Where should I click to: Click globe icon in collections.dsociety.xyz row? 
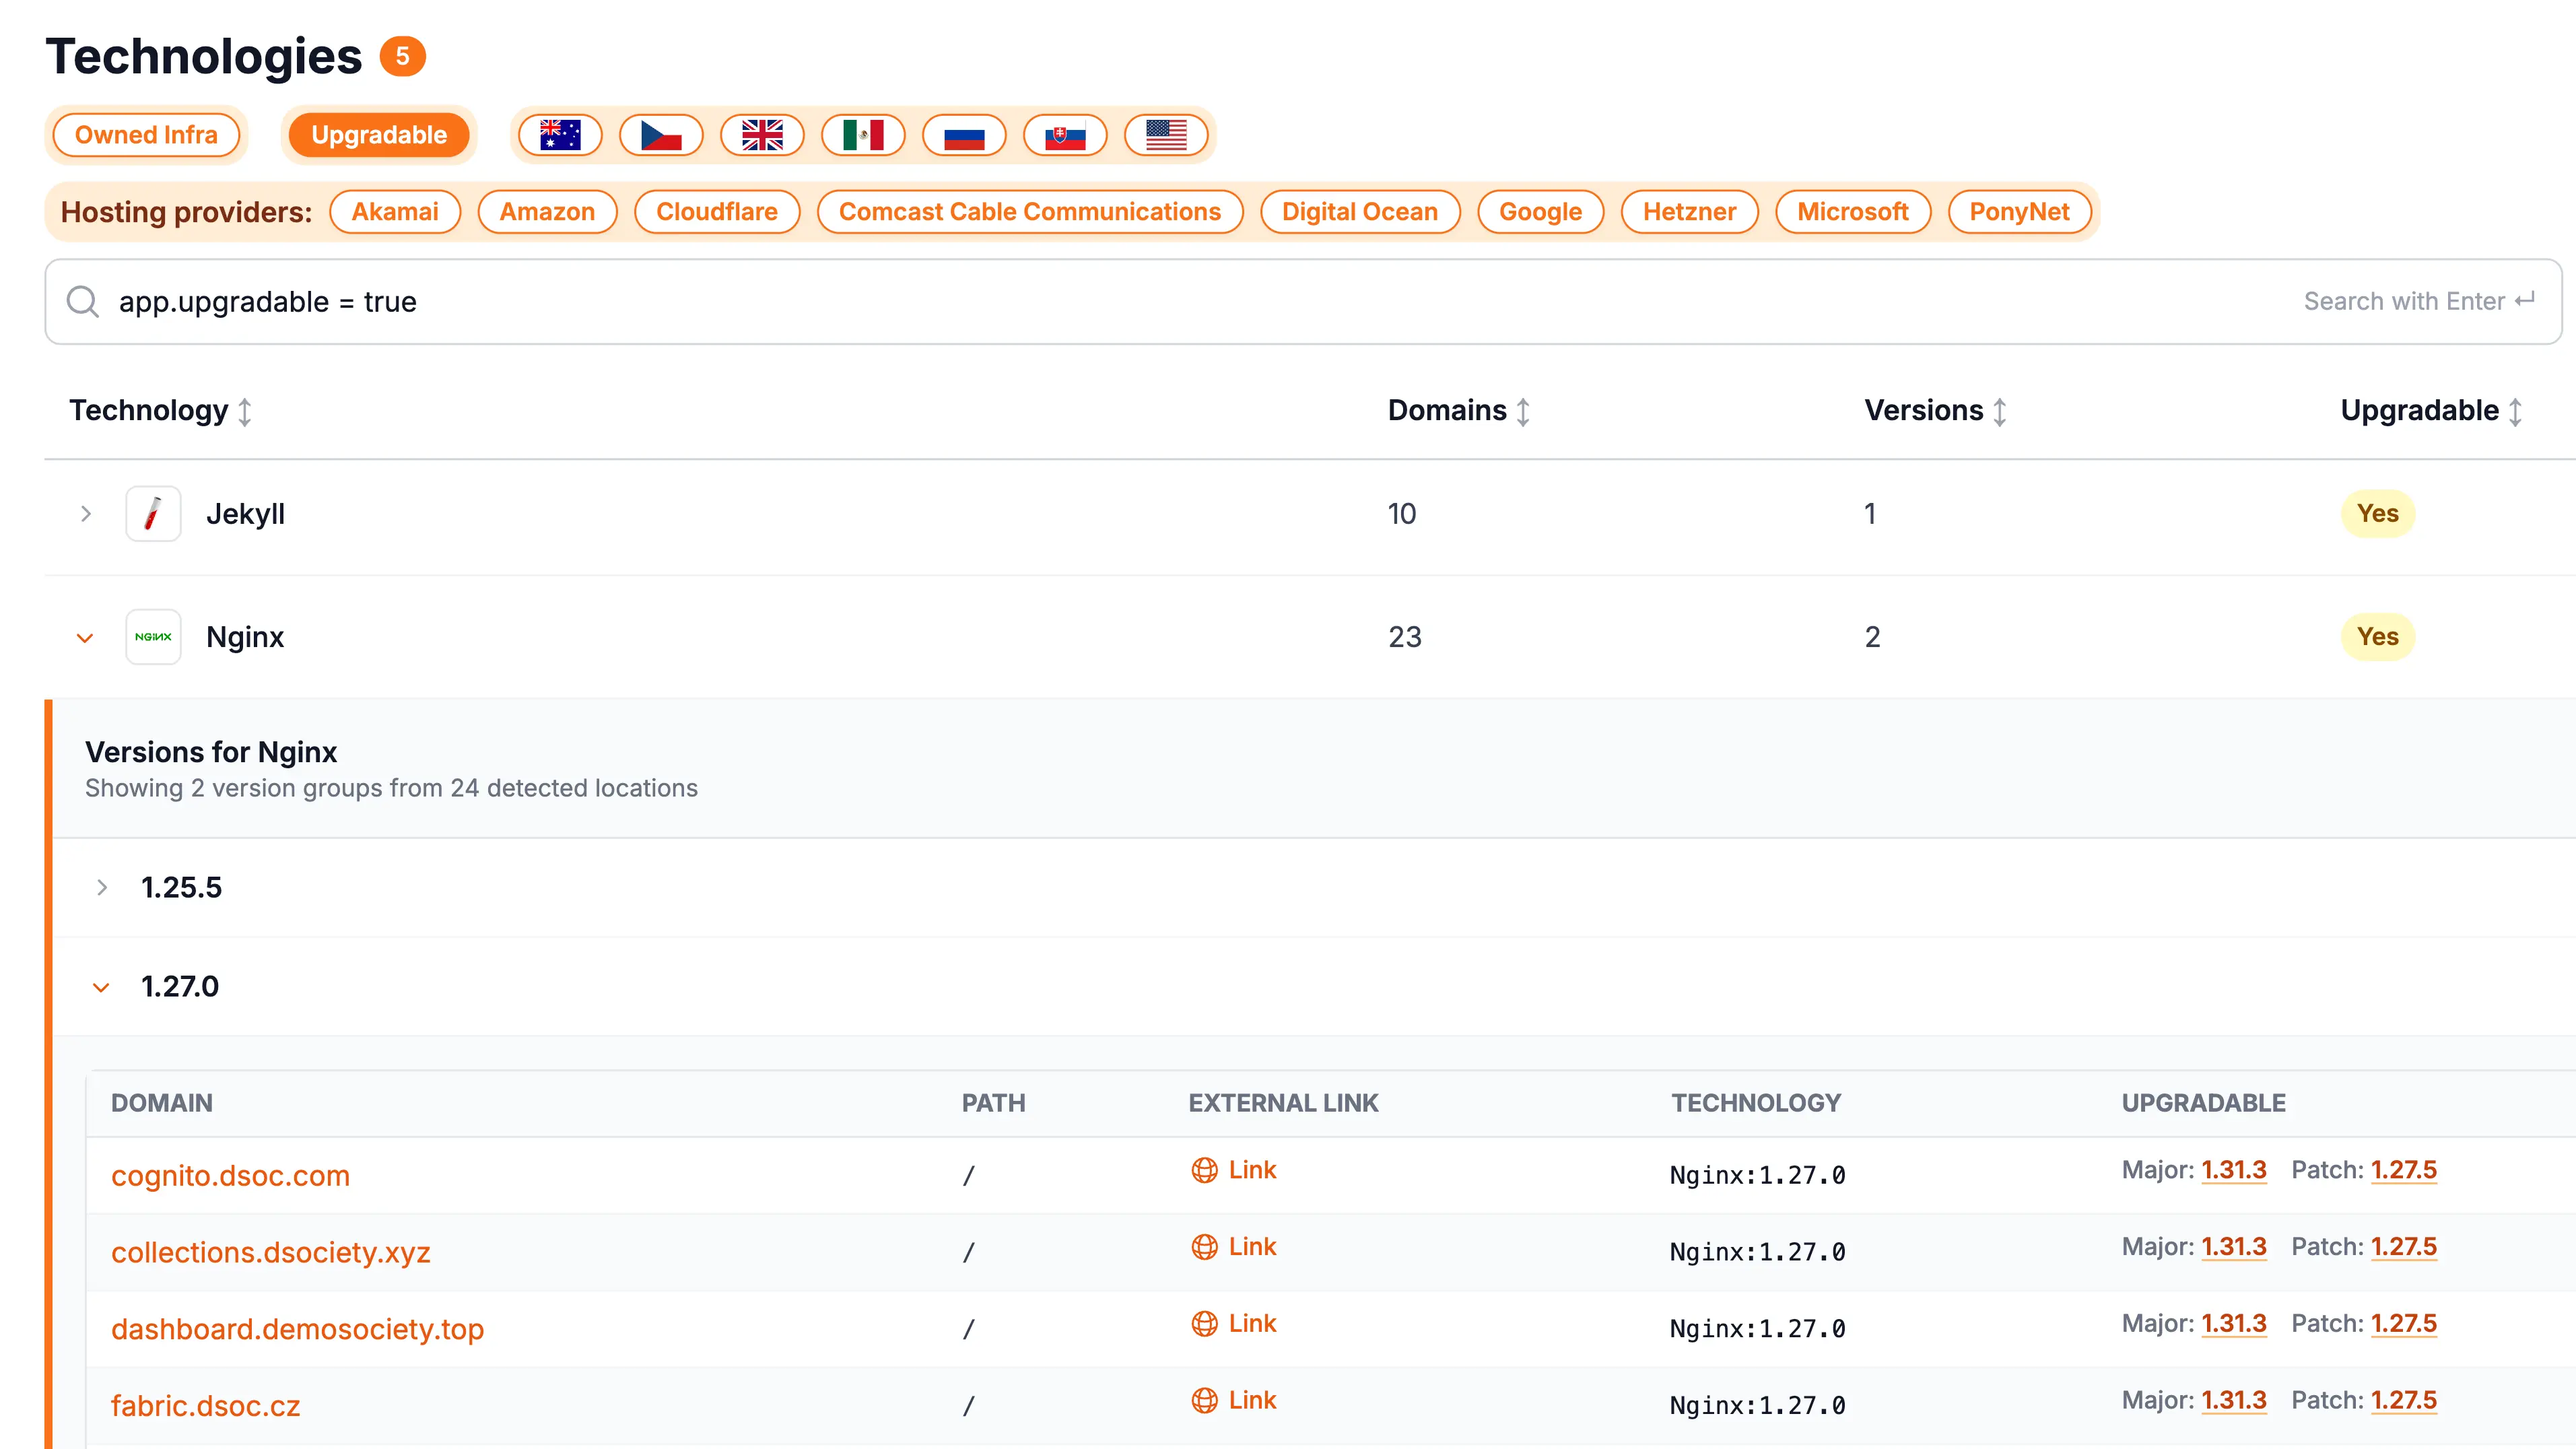click(x=1204, y=1247)
